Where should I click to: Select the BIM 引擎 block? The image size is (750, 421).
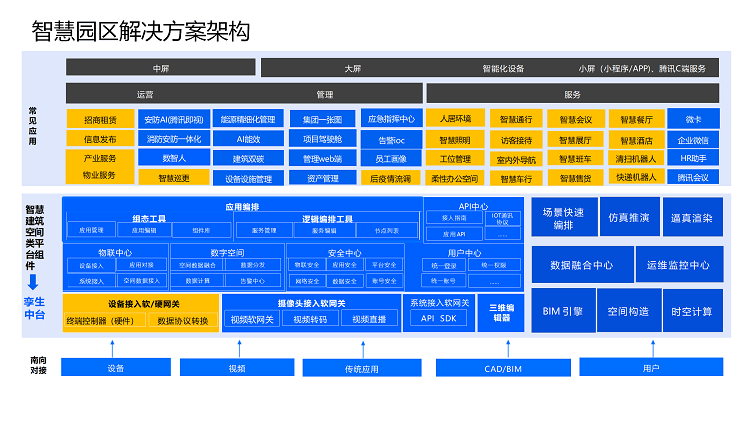point(563,311)
